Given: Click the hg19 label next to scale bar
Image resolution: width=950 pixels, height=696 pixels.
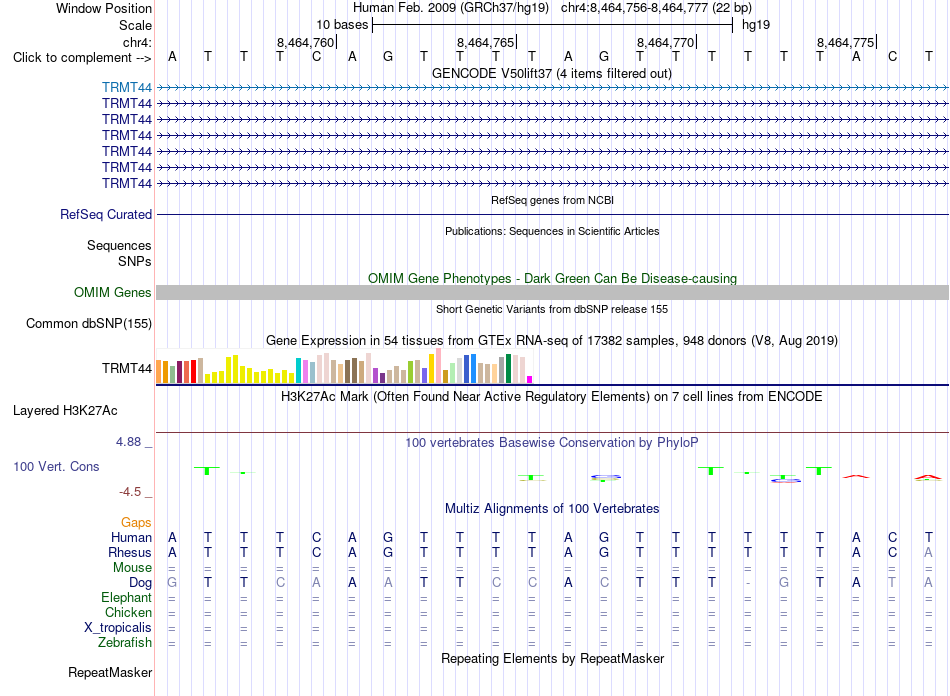Looking at the screenshot, I should click(756, 25).
